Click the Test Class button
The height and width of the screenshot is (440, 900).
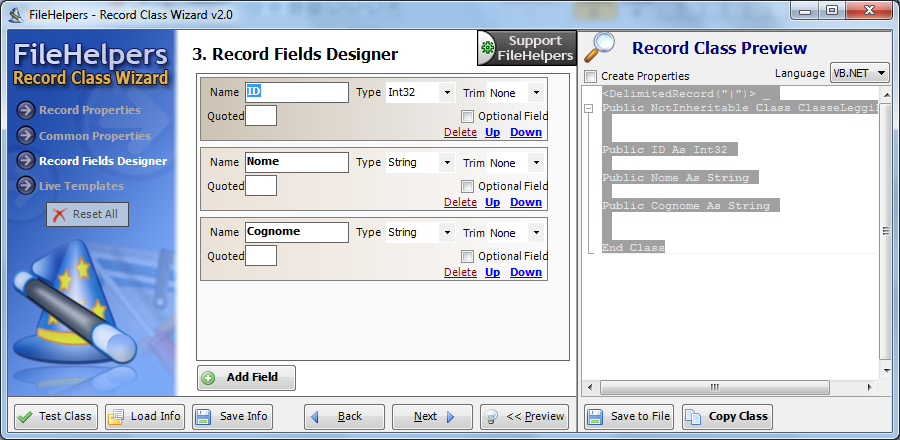click(56, 416)
